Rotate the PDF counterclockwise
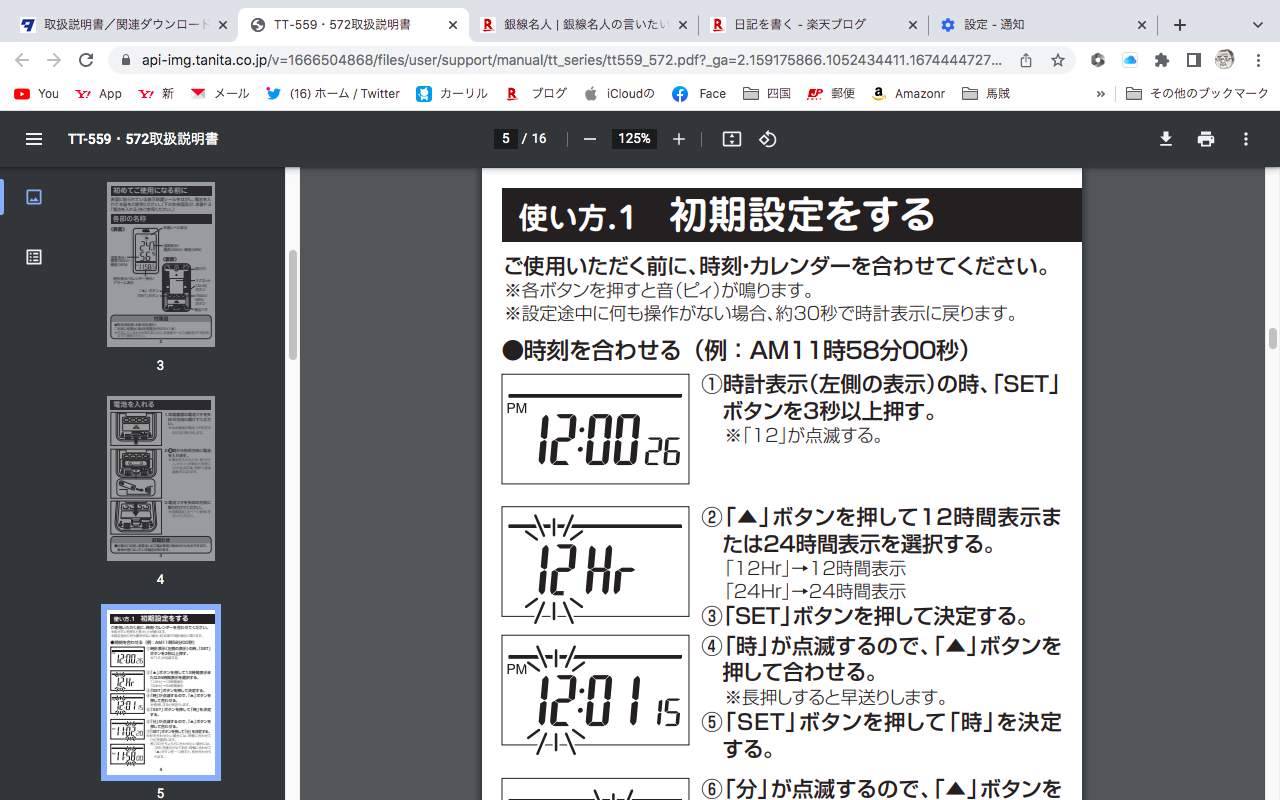Screen dimensions: 1280x800 768,139
